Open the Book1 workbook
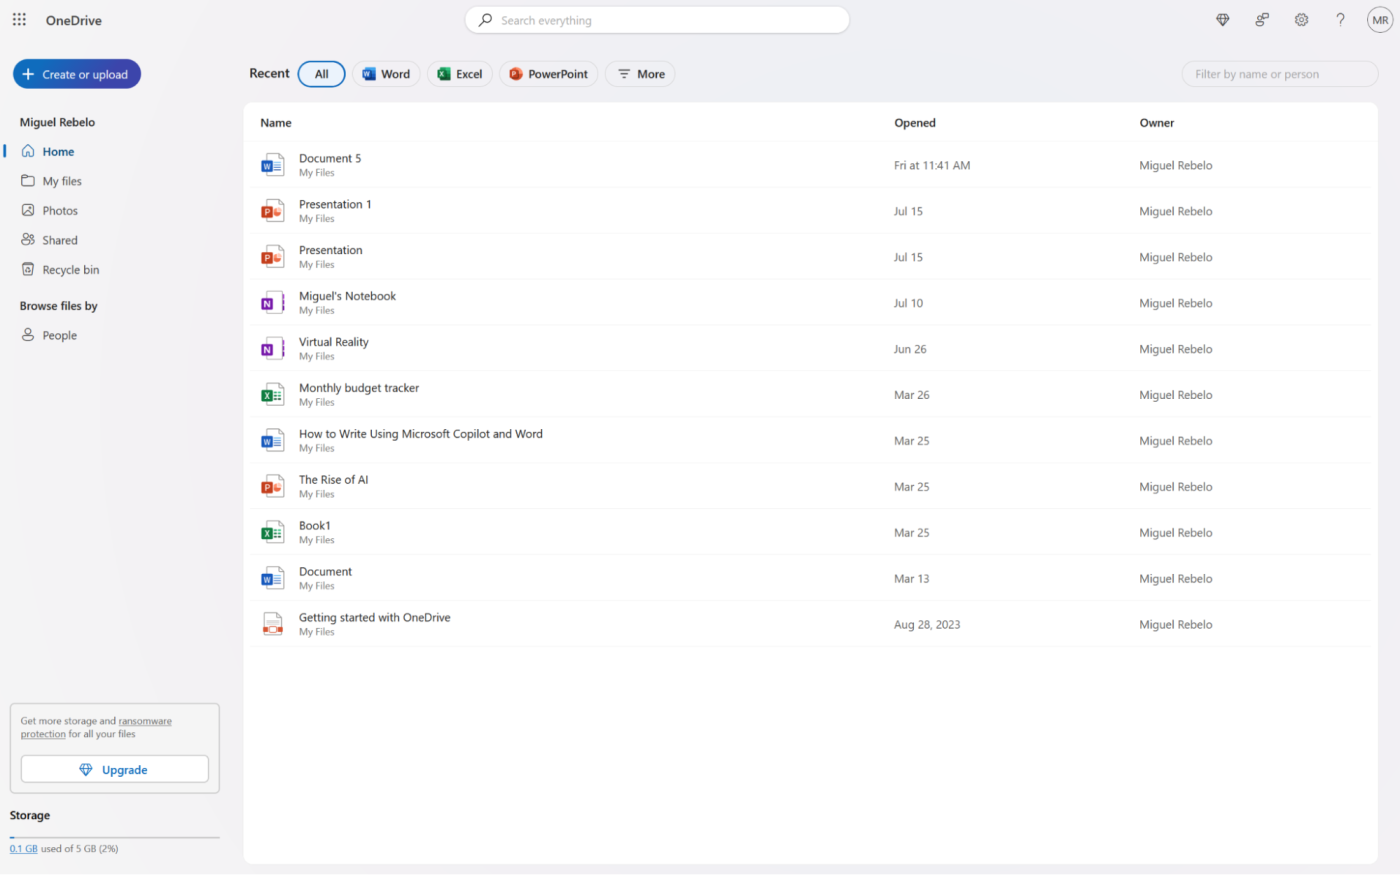Viewport: 1400px width, 875px height. click(x=315, y=526)
